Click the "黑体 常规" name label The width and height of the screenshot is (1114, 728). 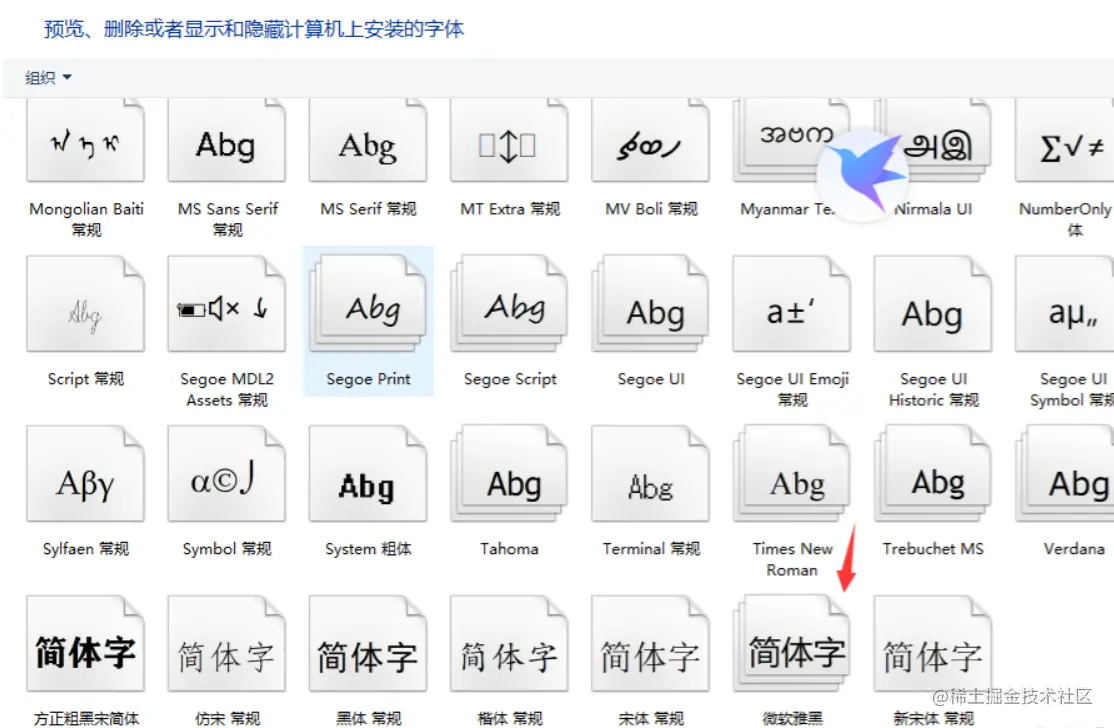pyautogui.click(x=368, y=719)
